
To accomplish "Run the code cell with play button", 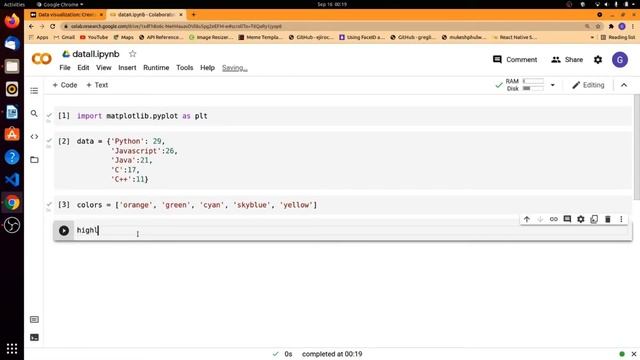I will point(64,230).
